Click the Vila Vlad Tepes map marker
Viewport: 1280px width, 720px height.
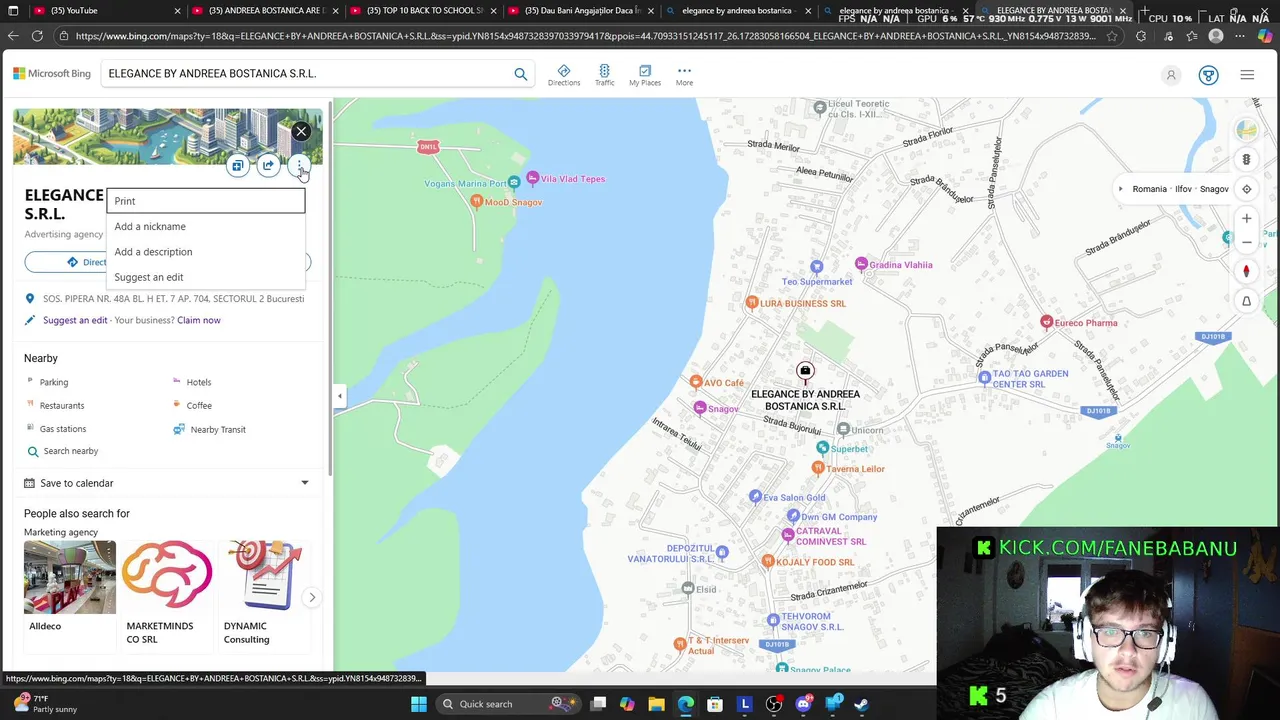click(533, 178)
